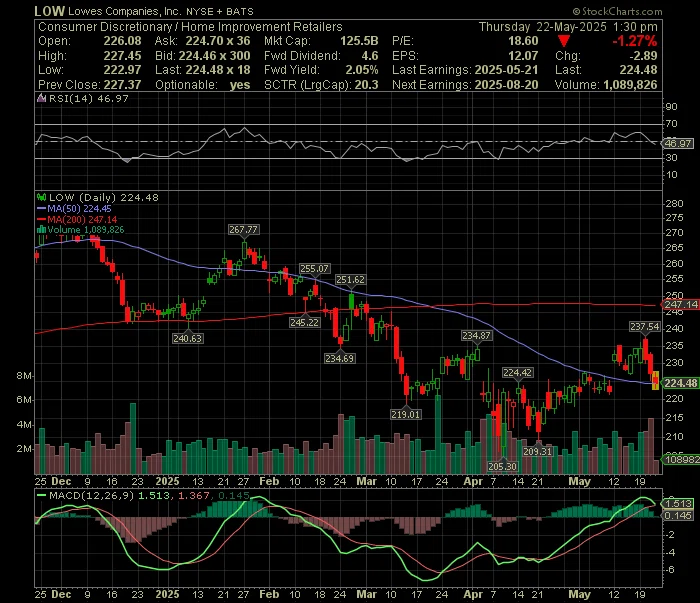Click the Mkt Cap value 125.5B

tap(359, 41)
